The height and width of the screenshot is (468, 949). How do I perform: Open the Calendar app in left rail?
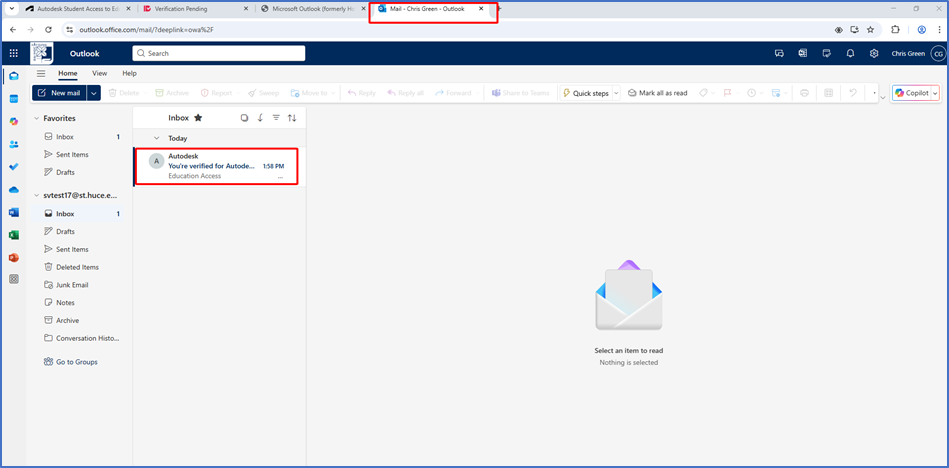coord(14,99)
